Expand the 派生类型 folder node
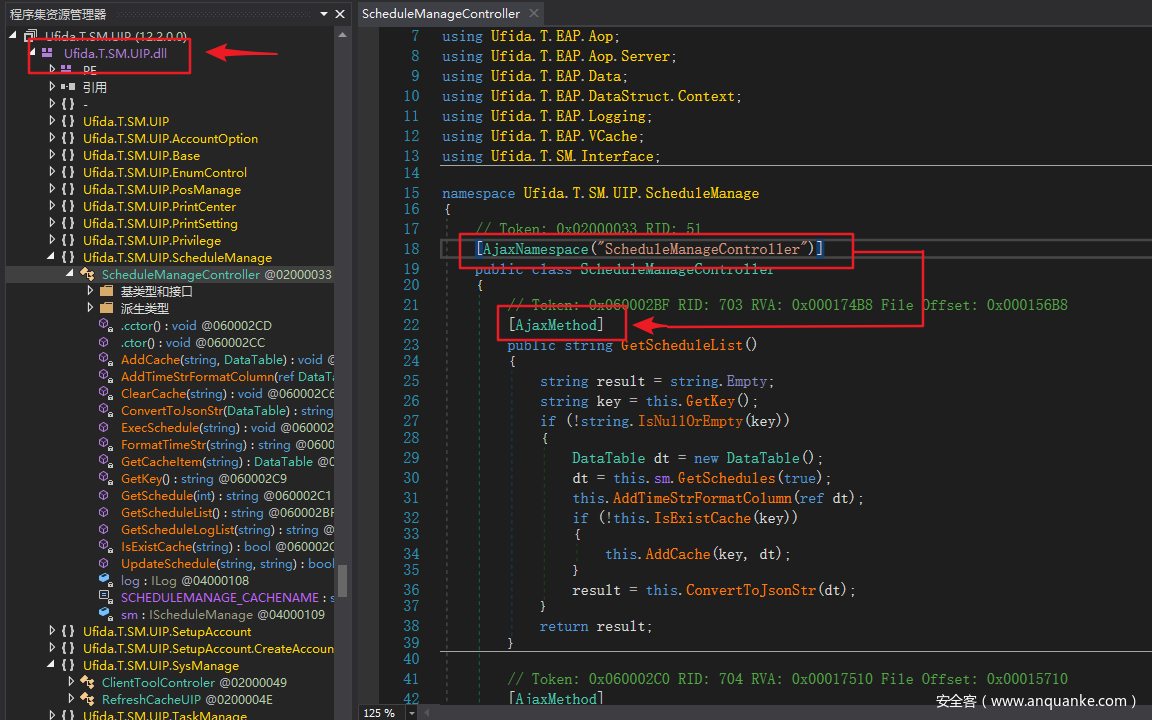 (89, 309)
